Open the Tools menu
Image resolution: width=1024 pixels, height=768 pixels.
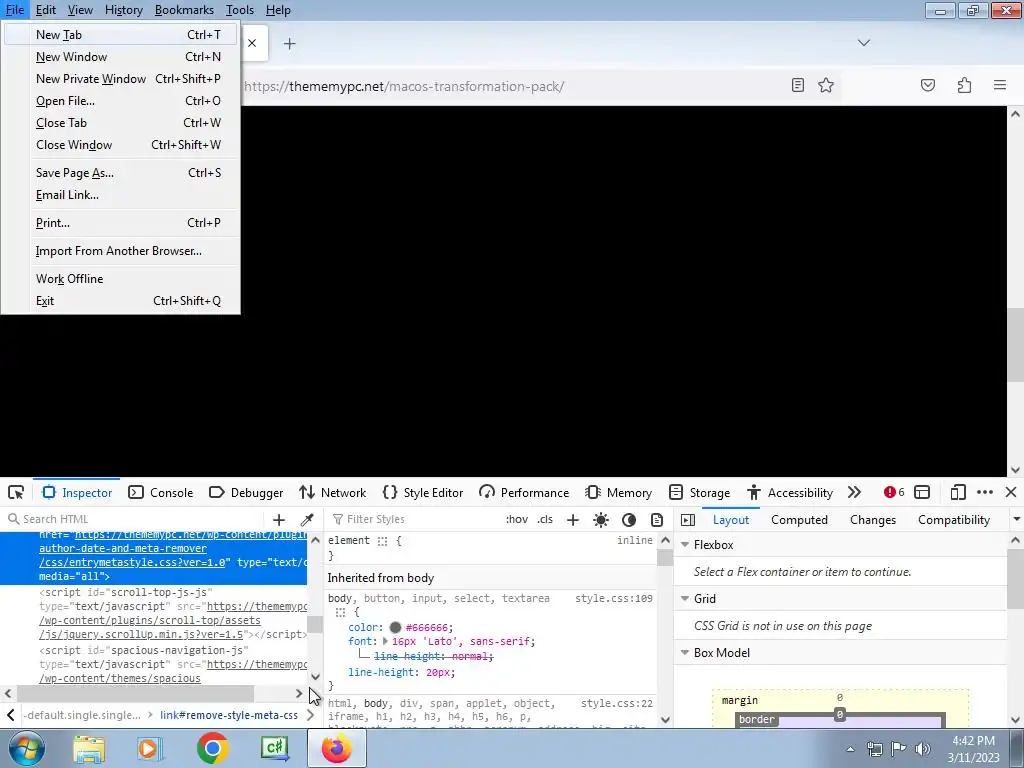pyautogui.click(x=240, y=10)
